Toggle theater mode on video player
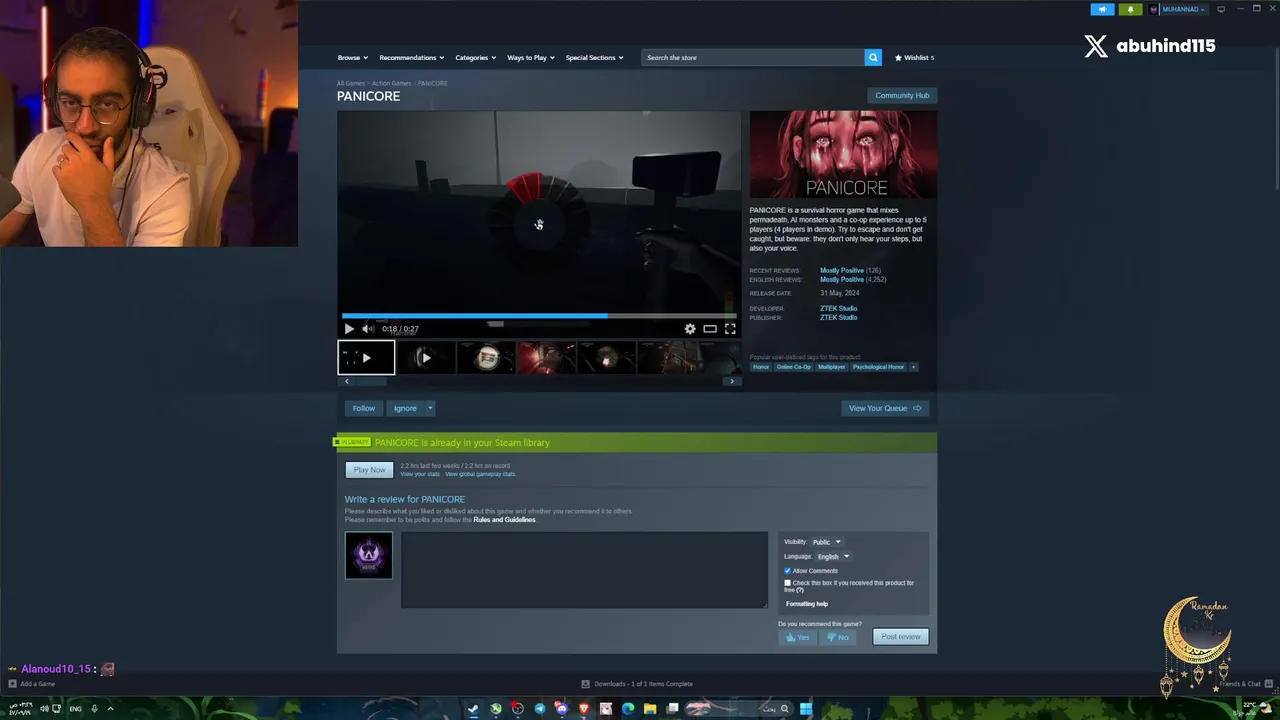 [x=710, y=328]
